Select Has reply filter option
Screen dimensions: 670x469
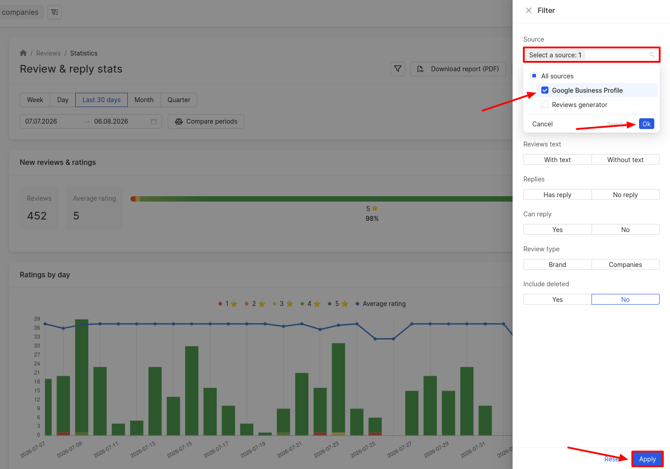pos(557,194)
